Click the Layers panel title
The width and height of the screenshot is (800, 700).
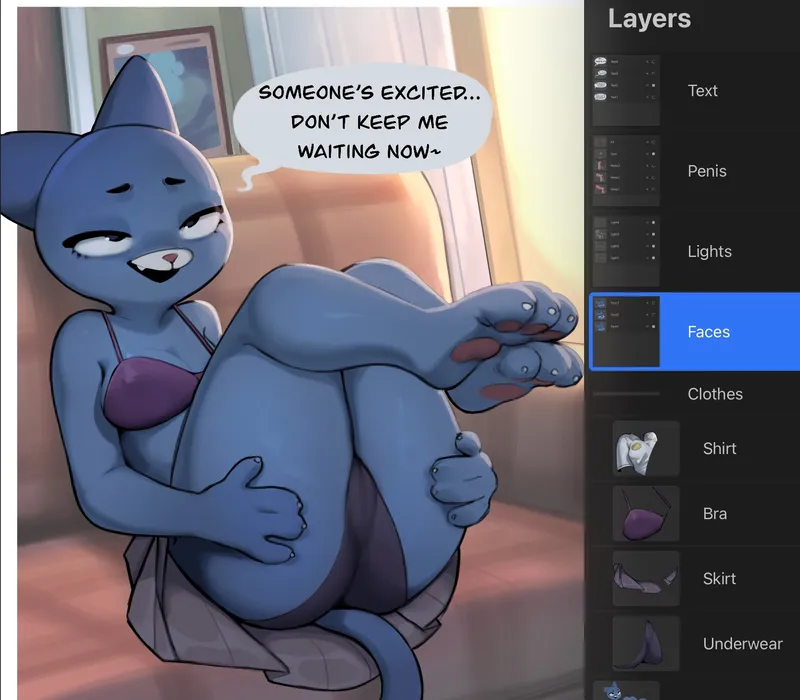[x=649, y=19]
